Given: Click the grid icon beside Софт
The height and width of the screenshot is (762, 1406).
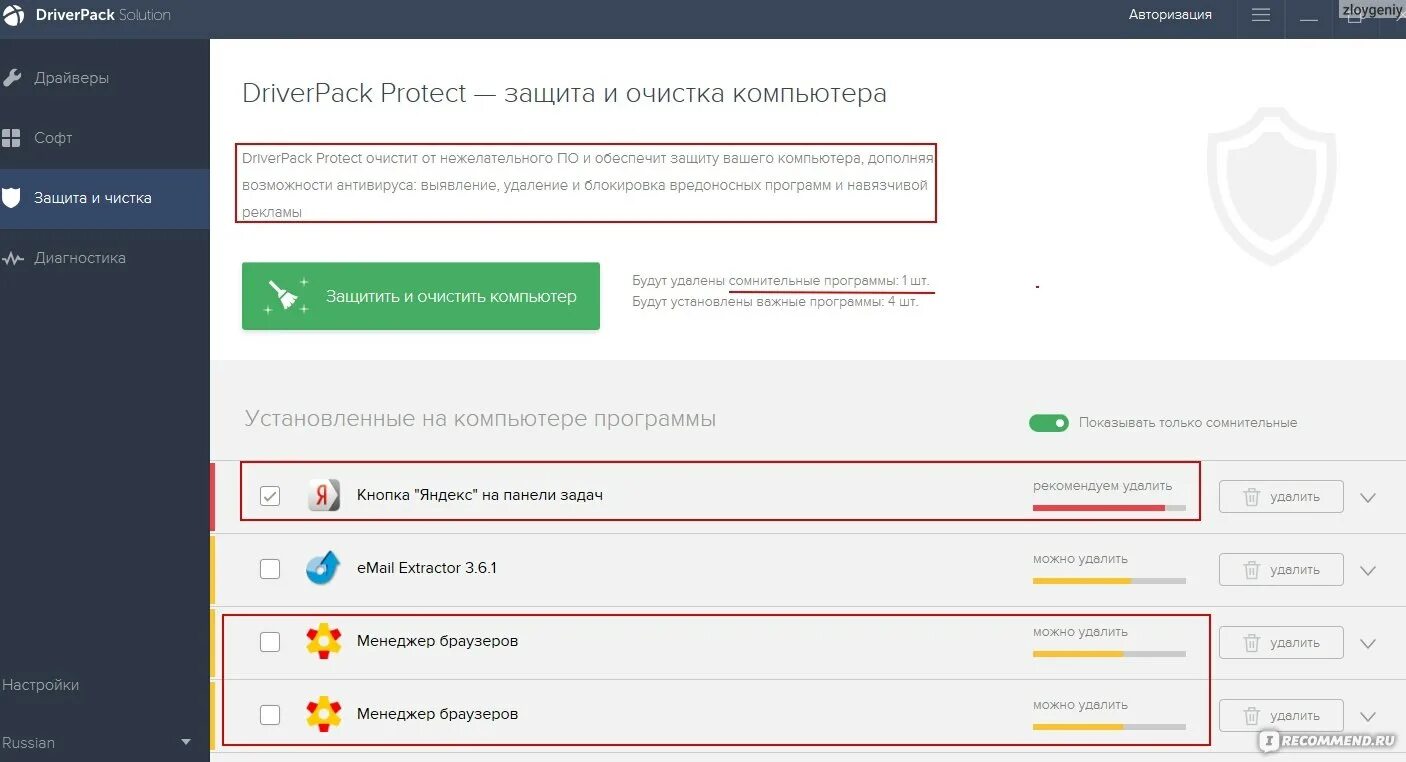Looking at the screenshot, I should [x=12, y=138].
